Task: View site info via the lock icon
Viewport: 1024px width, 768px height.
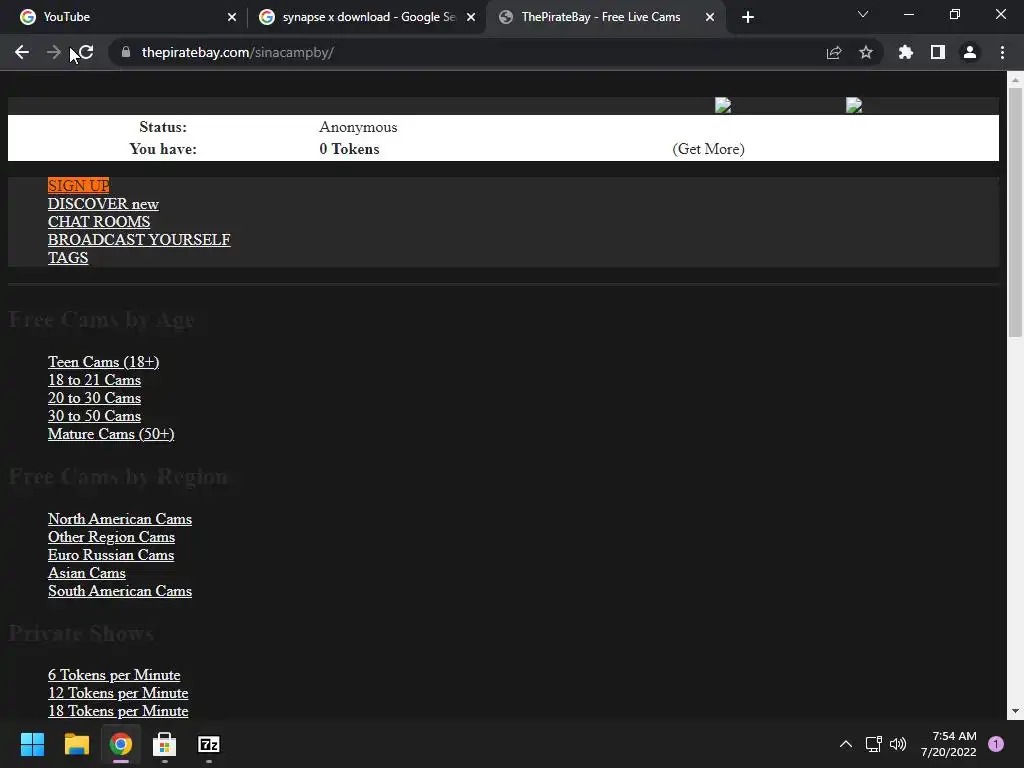Action: coord(126,52)
